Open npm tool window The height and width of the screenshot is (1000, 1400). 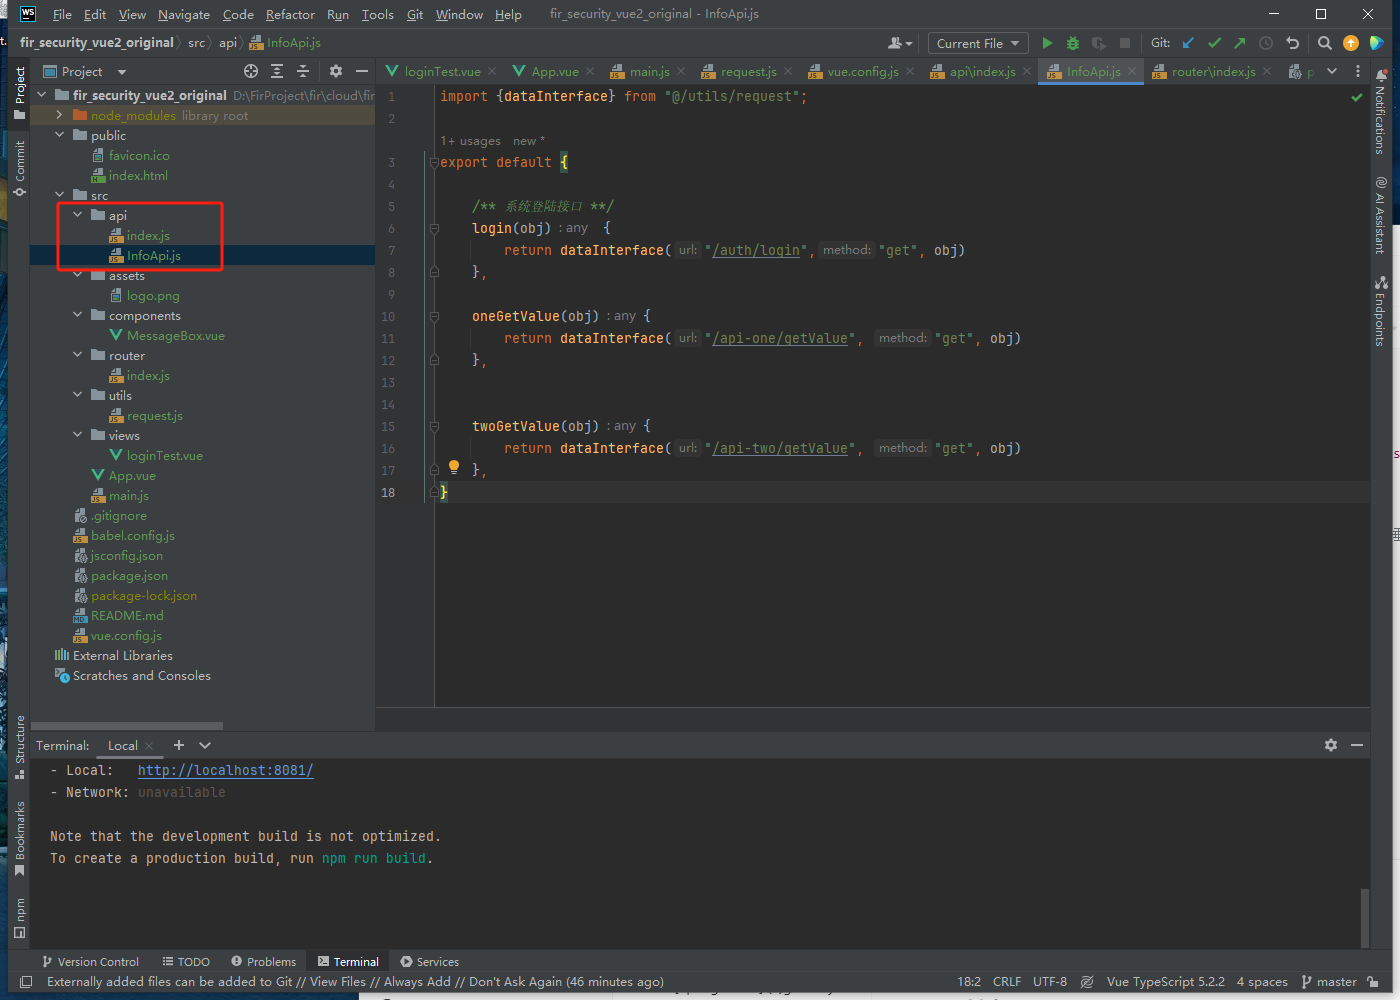[x=19, y=918]
